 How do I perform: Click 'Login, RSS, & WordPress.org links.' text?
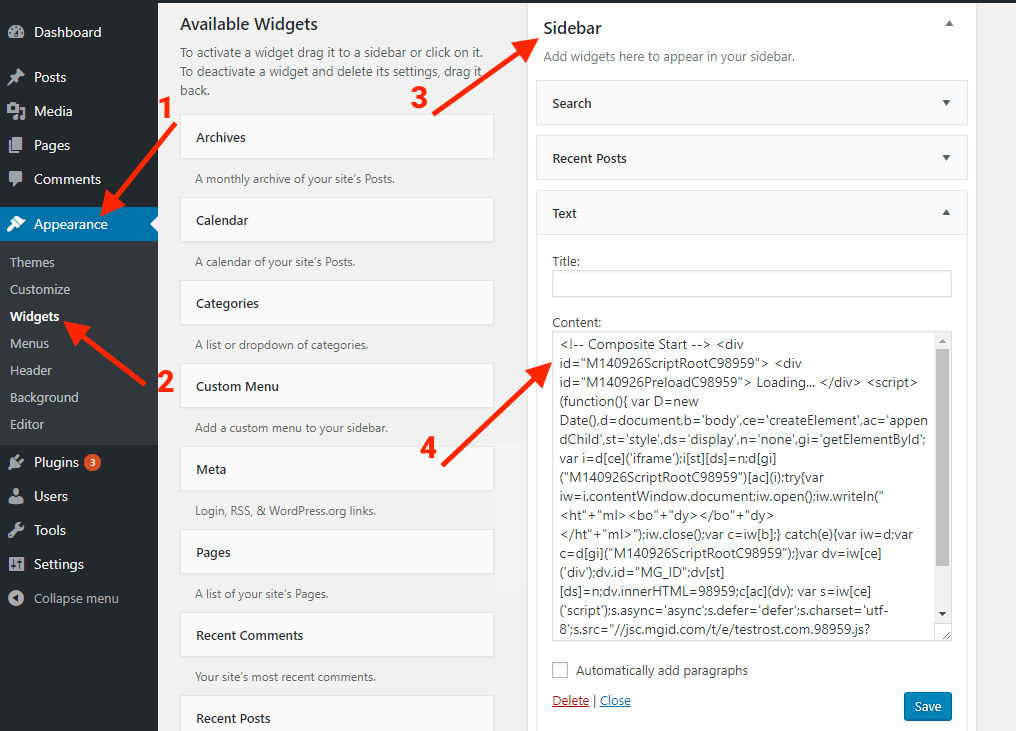pyautogui.click(x=286, y=511)
